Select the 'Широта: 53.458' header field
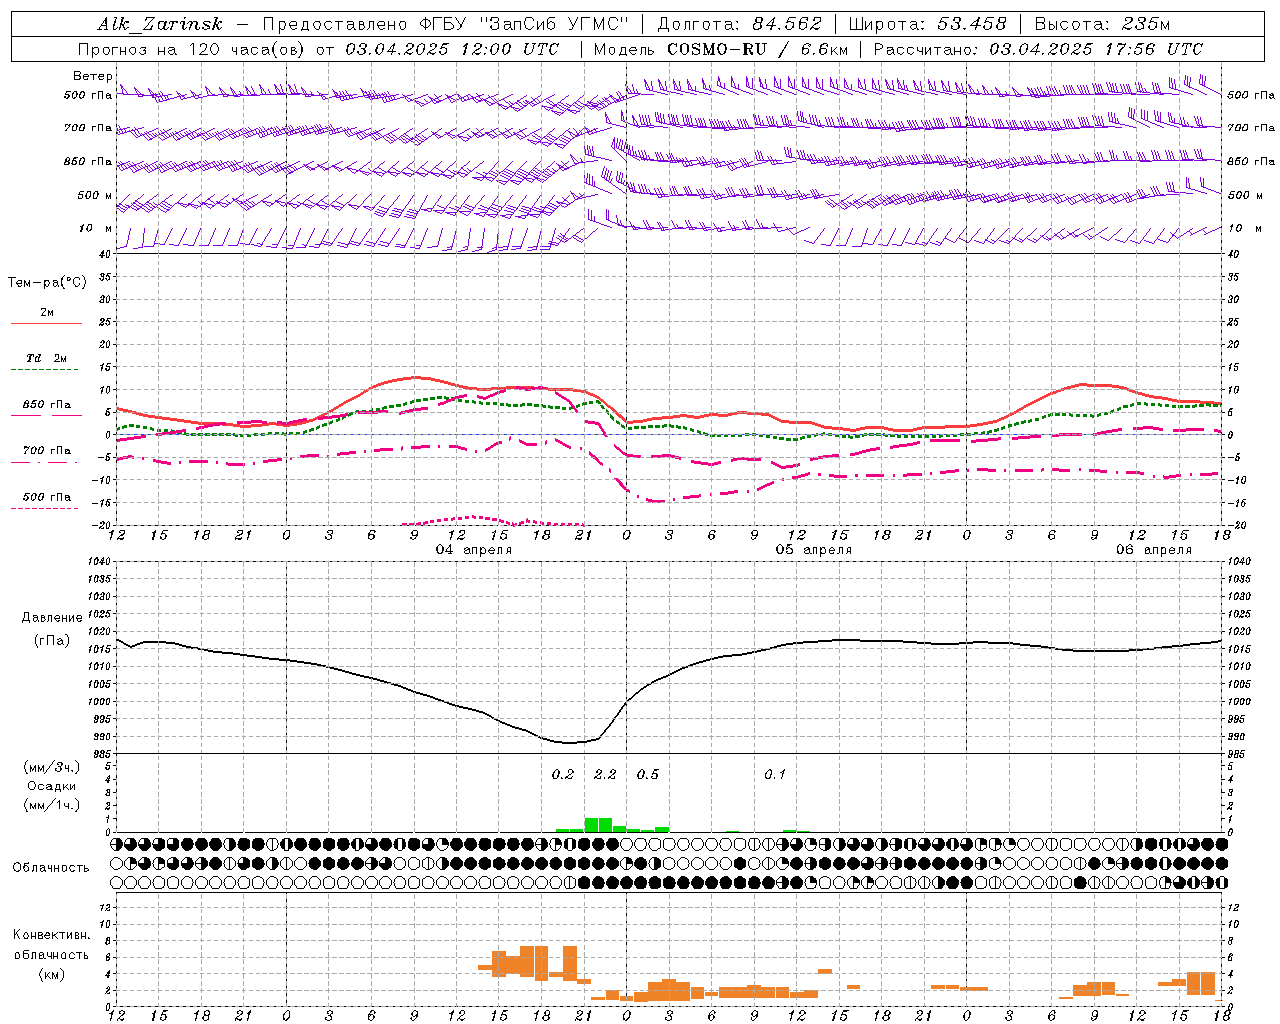The height and width of the screenshot is (1024, 1280). pyautogui.click(x=927, y=24)
